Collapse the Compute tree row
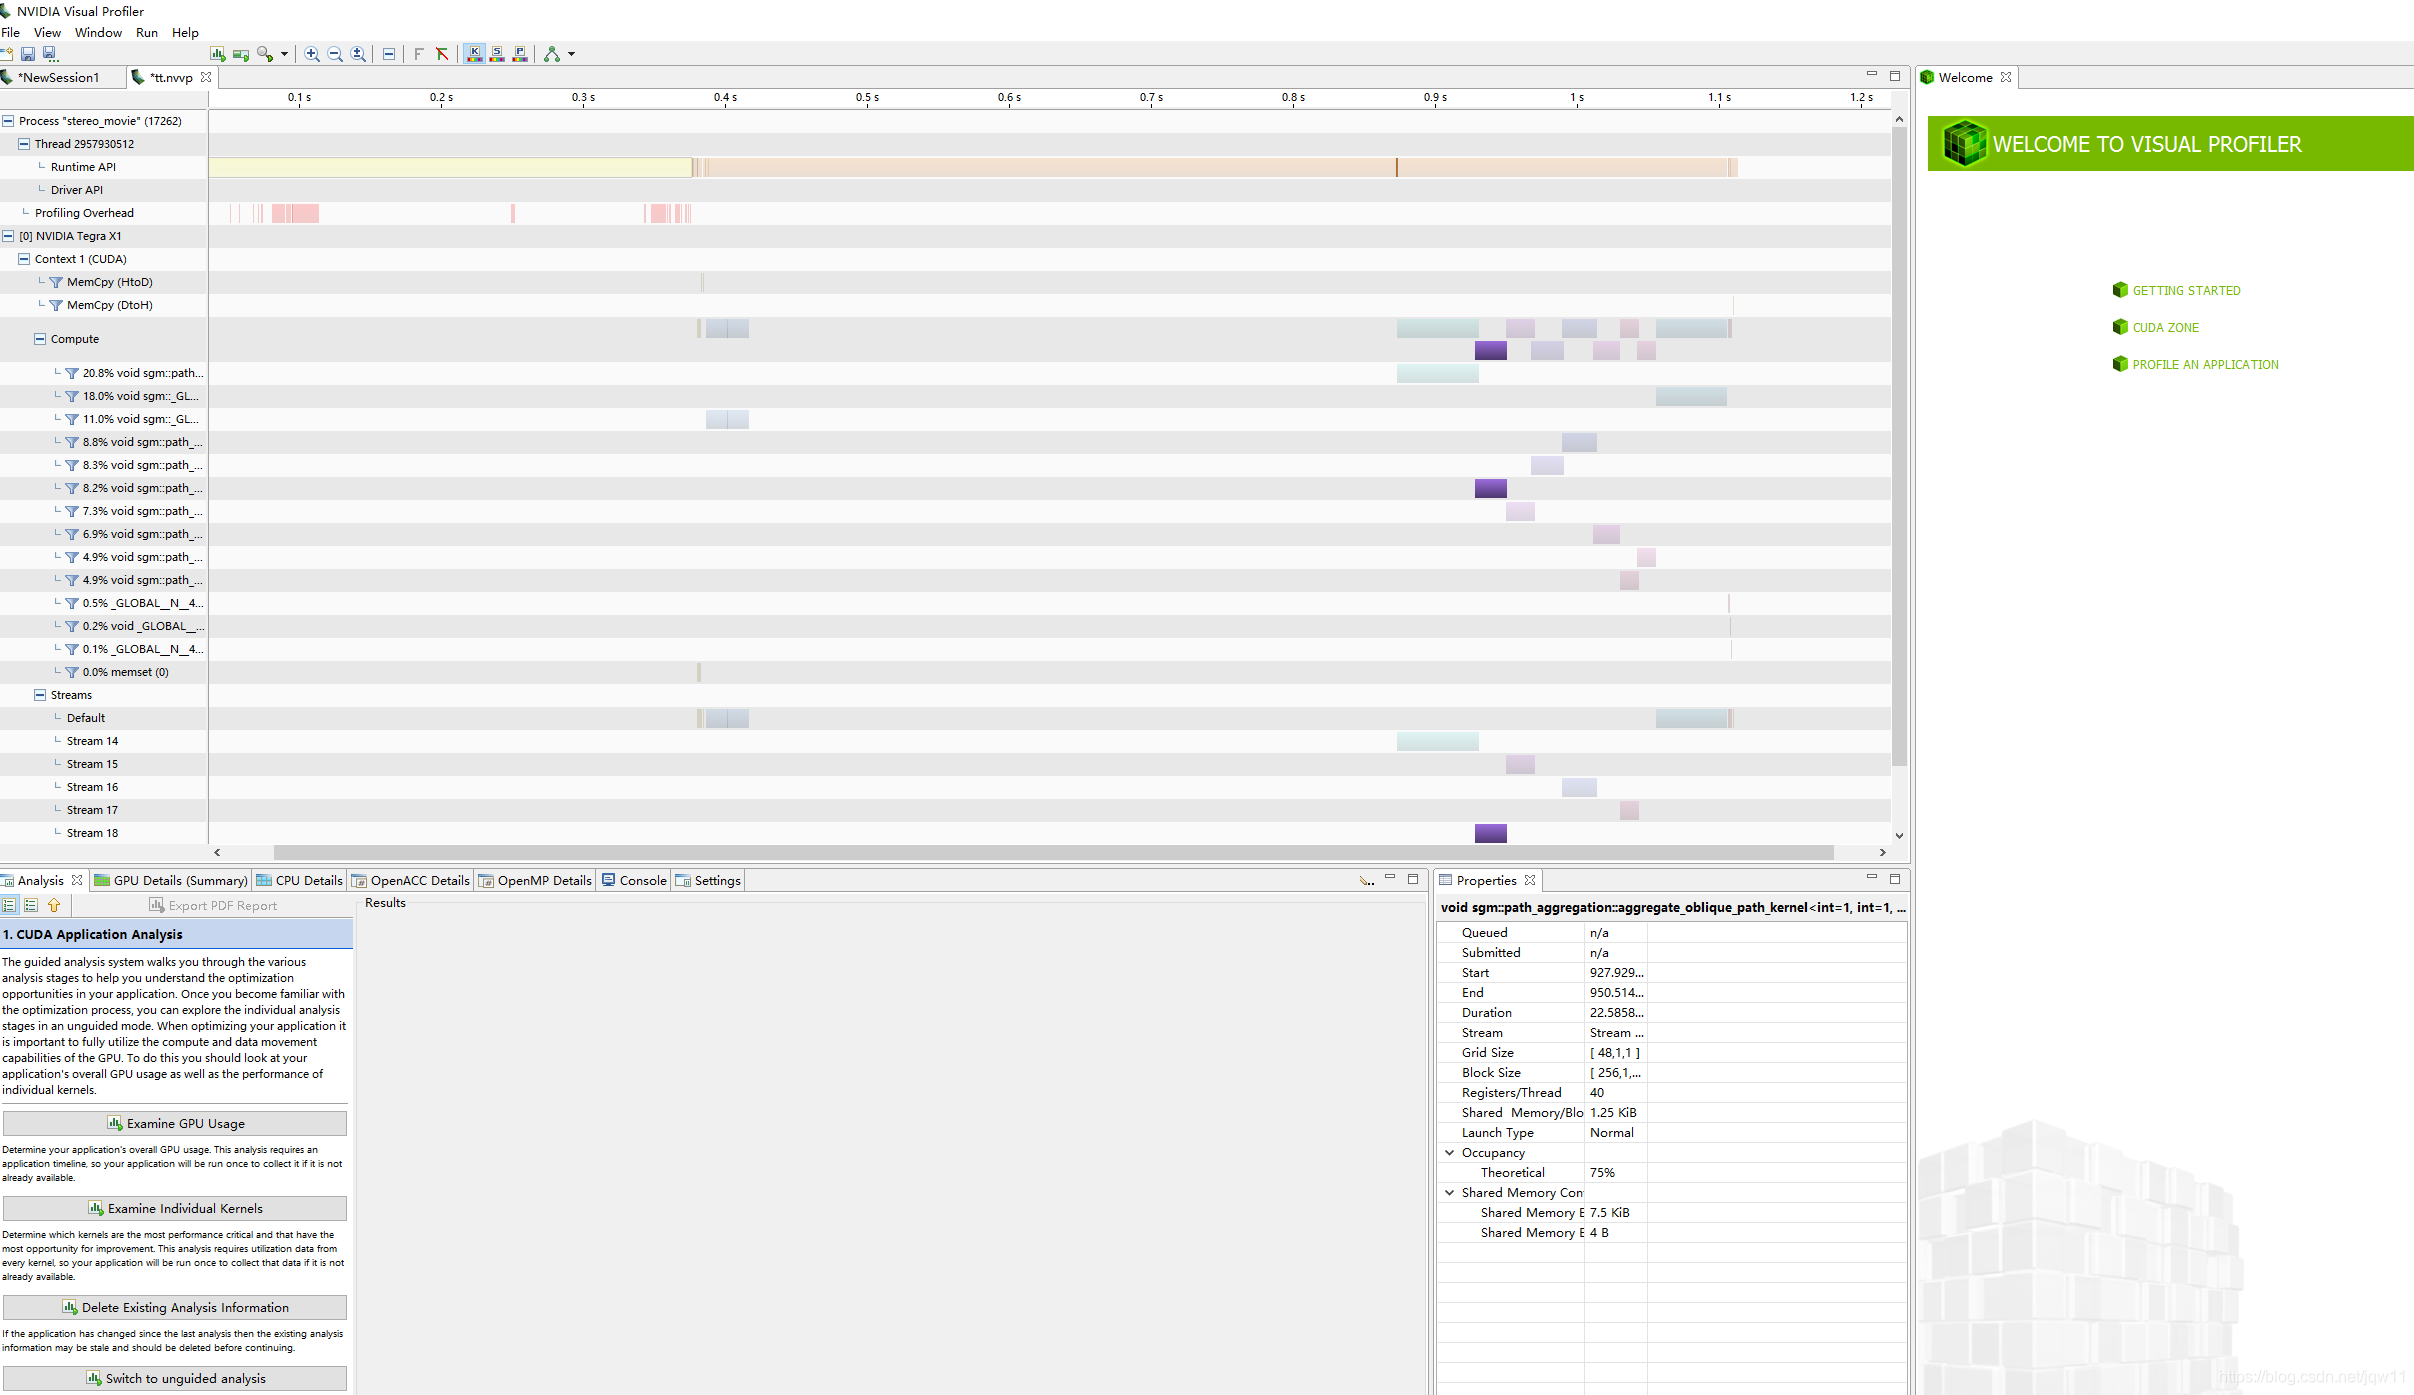 [x=40, y=339]
